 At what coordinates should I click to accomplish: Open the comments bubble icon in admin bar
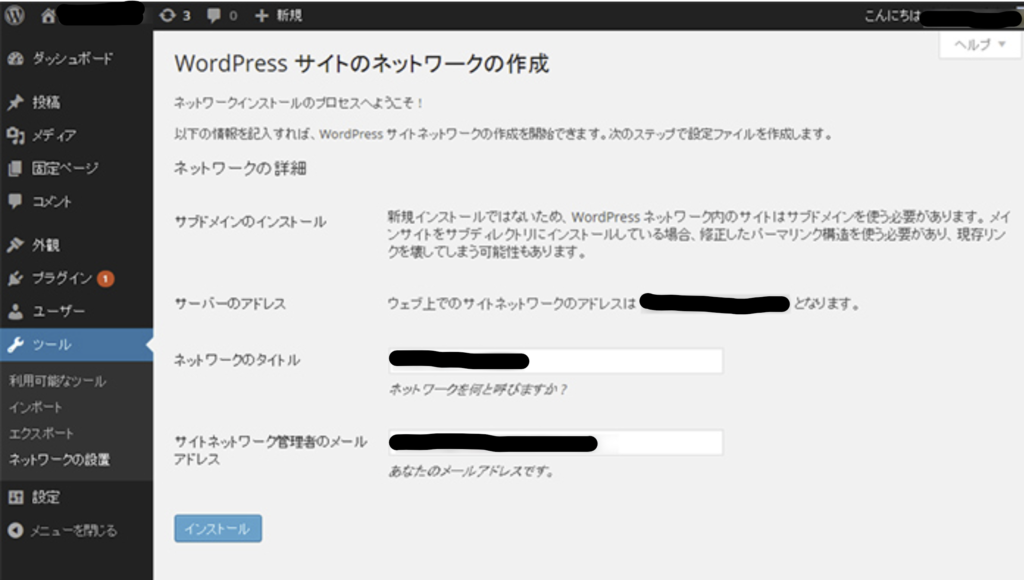tap(214, 15)
